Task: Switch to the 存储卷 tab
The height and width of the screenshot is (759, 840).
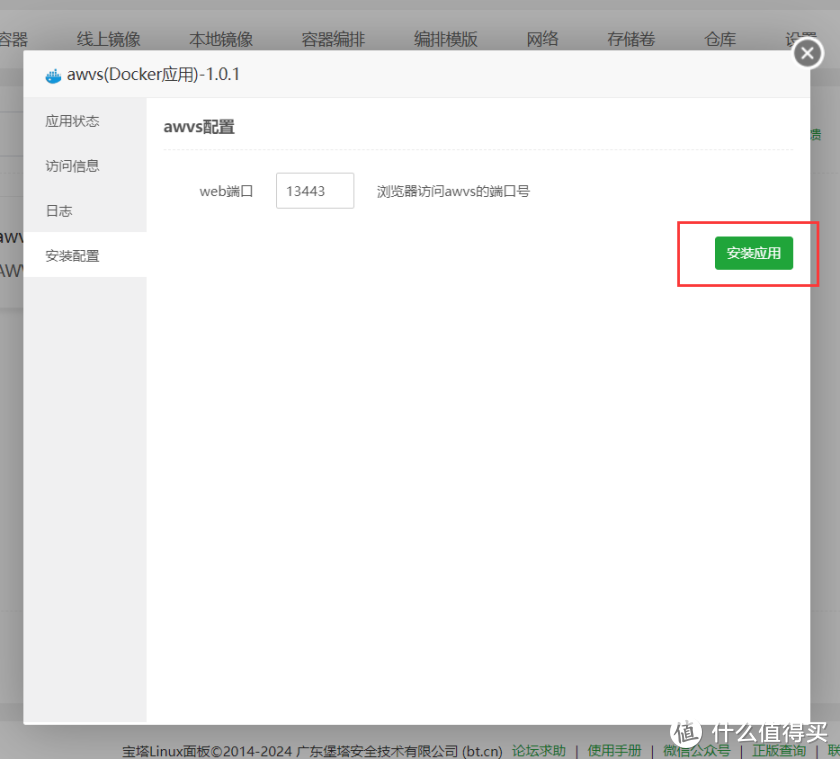Action: [630, 38]
